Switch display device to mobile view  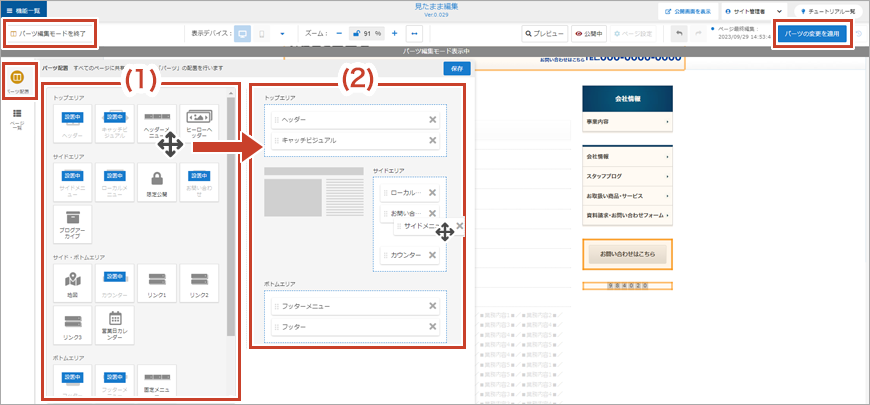click(x=262, y=33)
